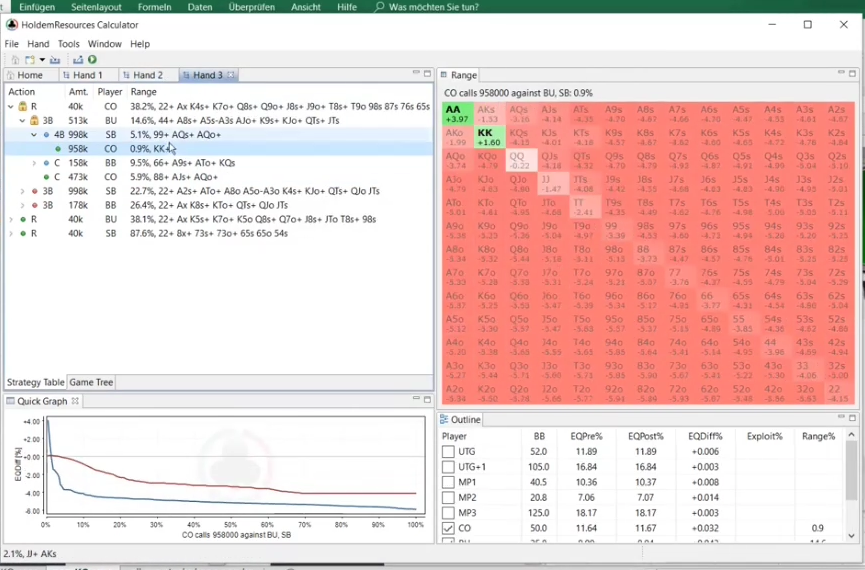
Task: Maximize the Outline panel
Action: click(x=852, y=418)
